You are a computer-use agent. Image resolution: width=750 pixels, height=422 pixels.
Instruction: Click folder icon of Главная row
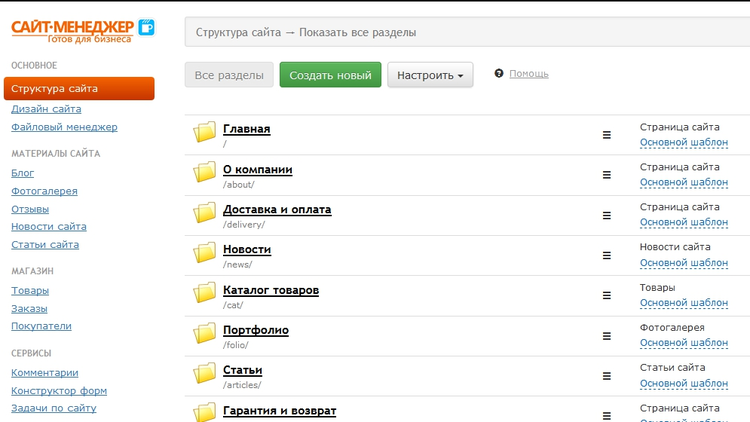(205, 132)
